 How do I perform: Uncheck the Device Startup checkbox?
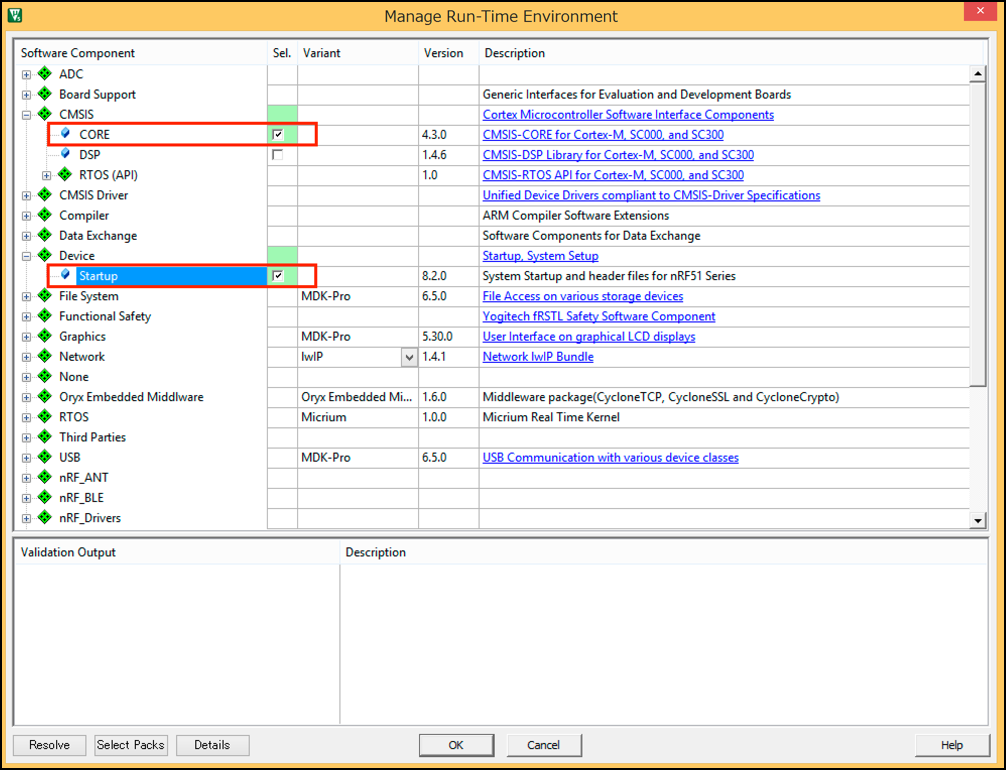click(278, 276)
